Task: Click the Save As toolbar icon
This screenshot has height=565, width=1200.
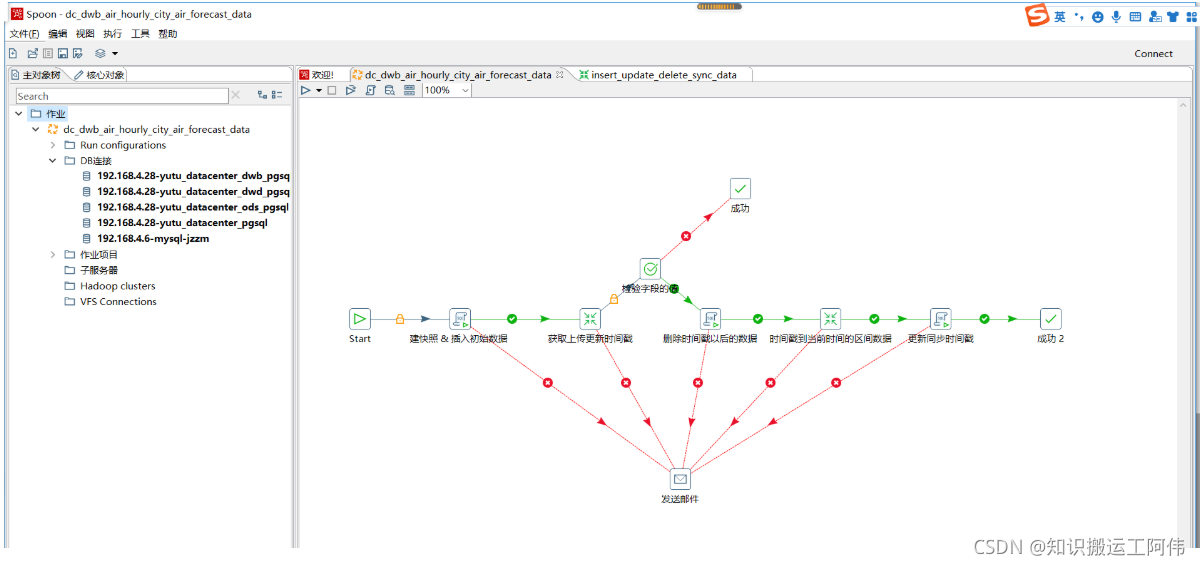Action: pos(77,53)
